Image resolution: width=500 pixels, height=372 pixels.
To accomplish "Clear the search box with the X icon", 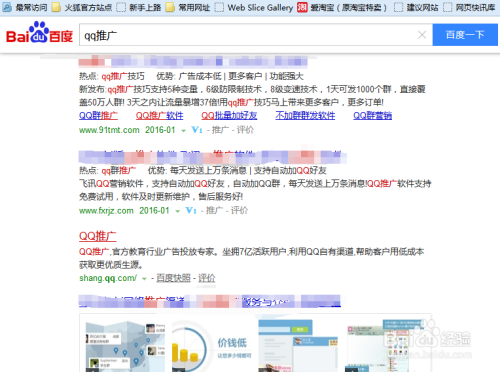I will click(422, 35).
